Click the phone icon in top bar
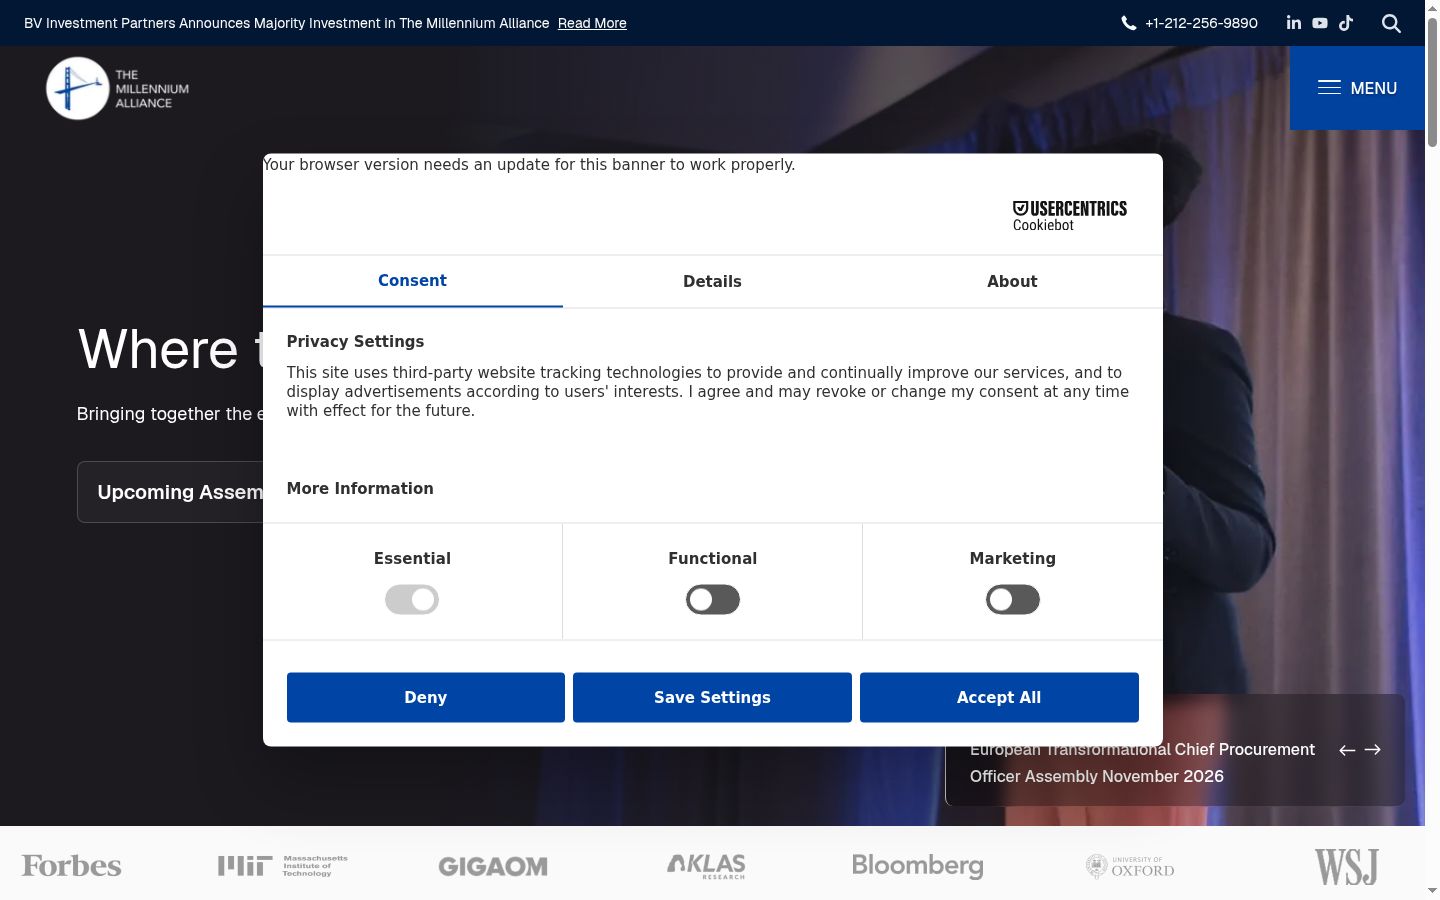 [1129, 23]
